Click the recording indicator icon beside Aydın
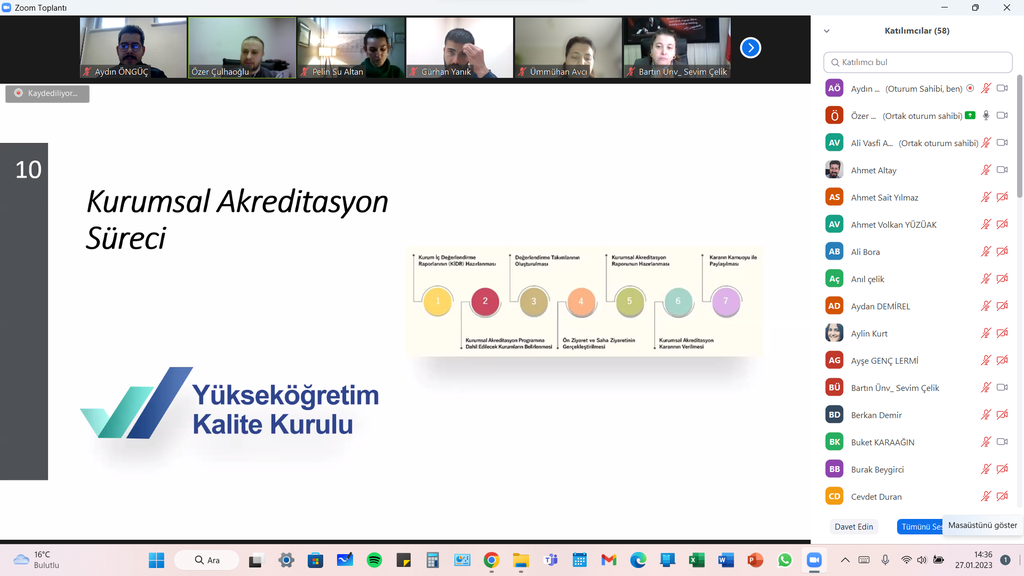The width and height of the screenshot is (1024, 576). coord(969,89)
